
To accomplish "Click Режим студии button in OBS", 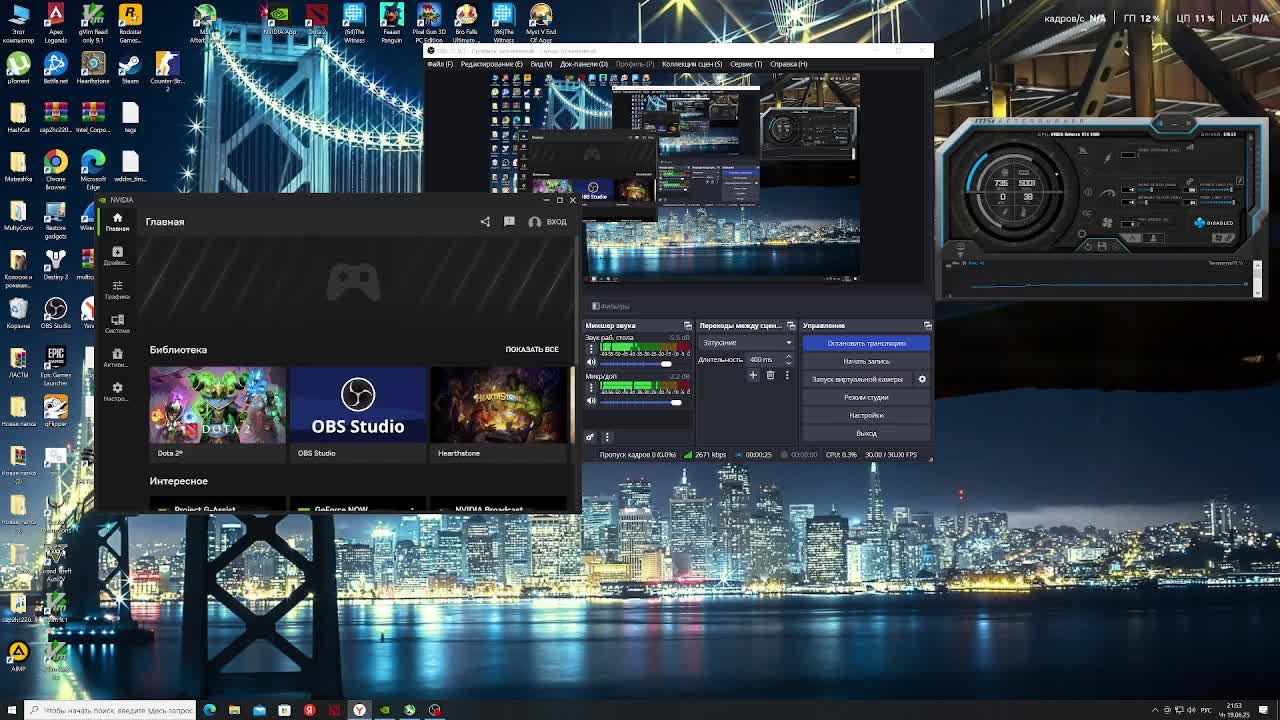I will tap(866, 397).
